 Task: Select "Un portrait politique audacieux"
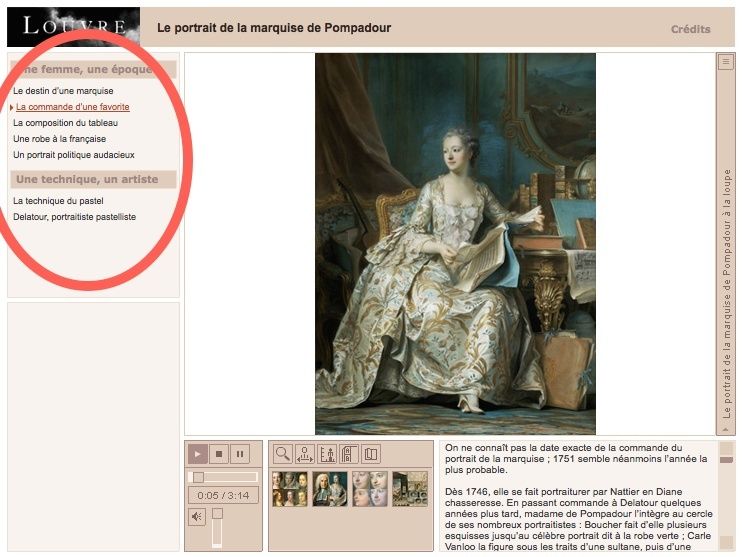coord(74,155)
